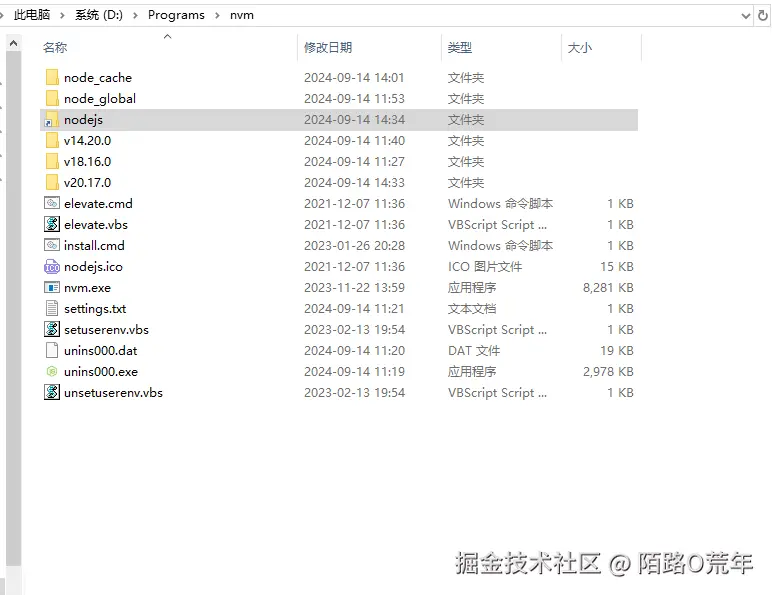Click the 2023-01-26 20:28 date of install.cmd
This screenshot has width=772, height=595.
click(x=354, y=246)
